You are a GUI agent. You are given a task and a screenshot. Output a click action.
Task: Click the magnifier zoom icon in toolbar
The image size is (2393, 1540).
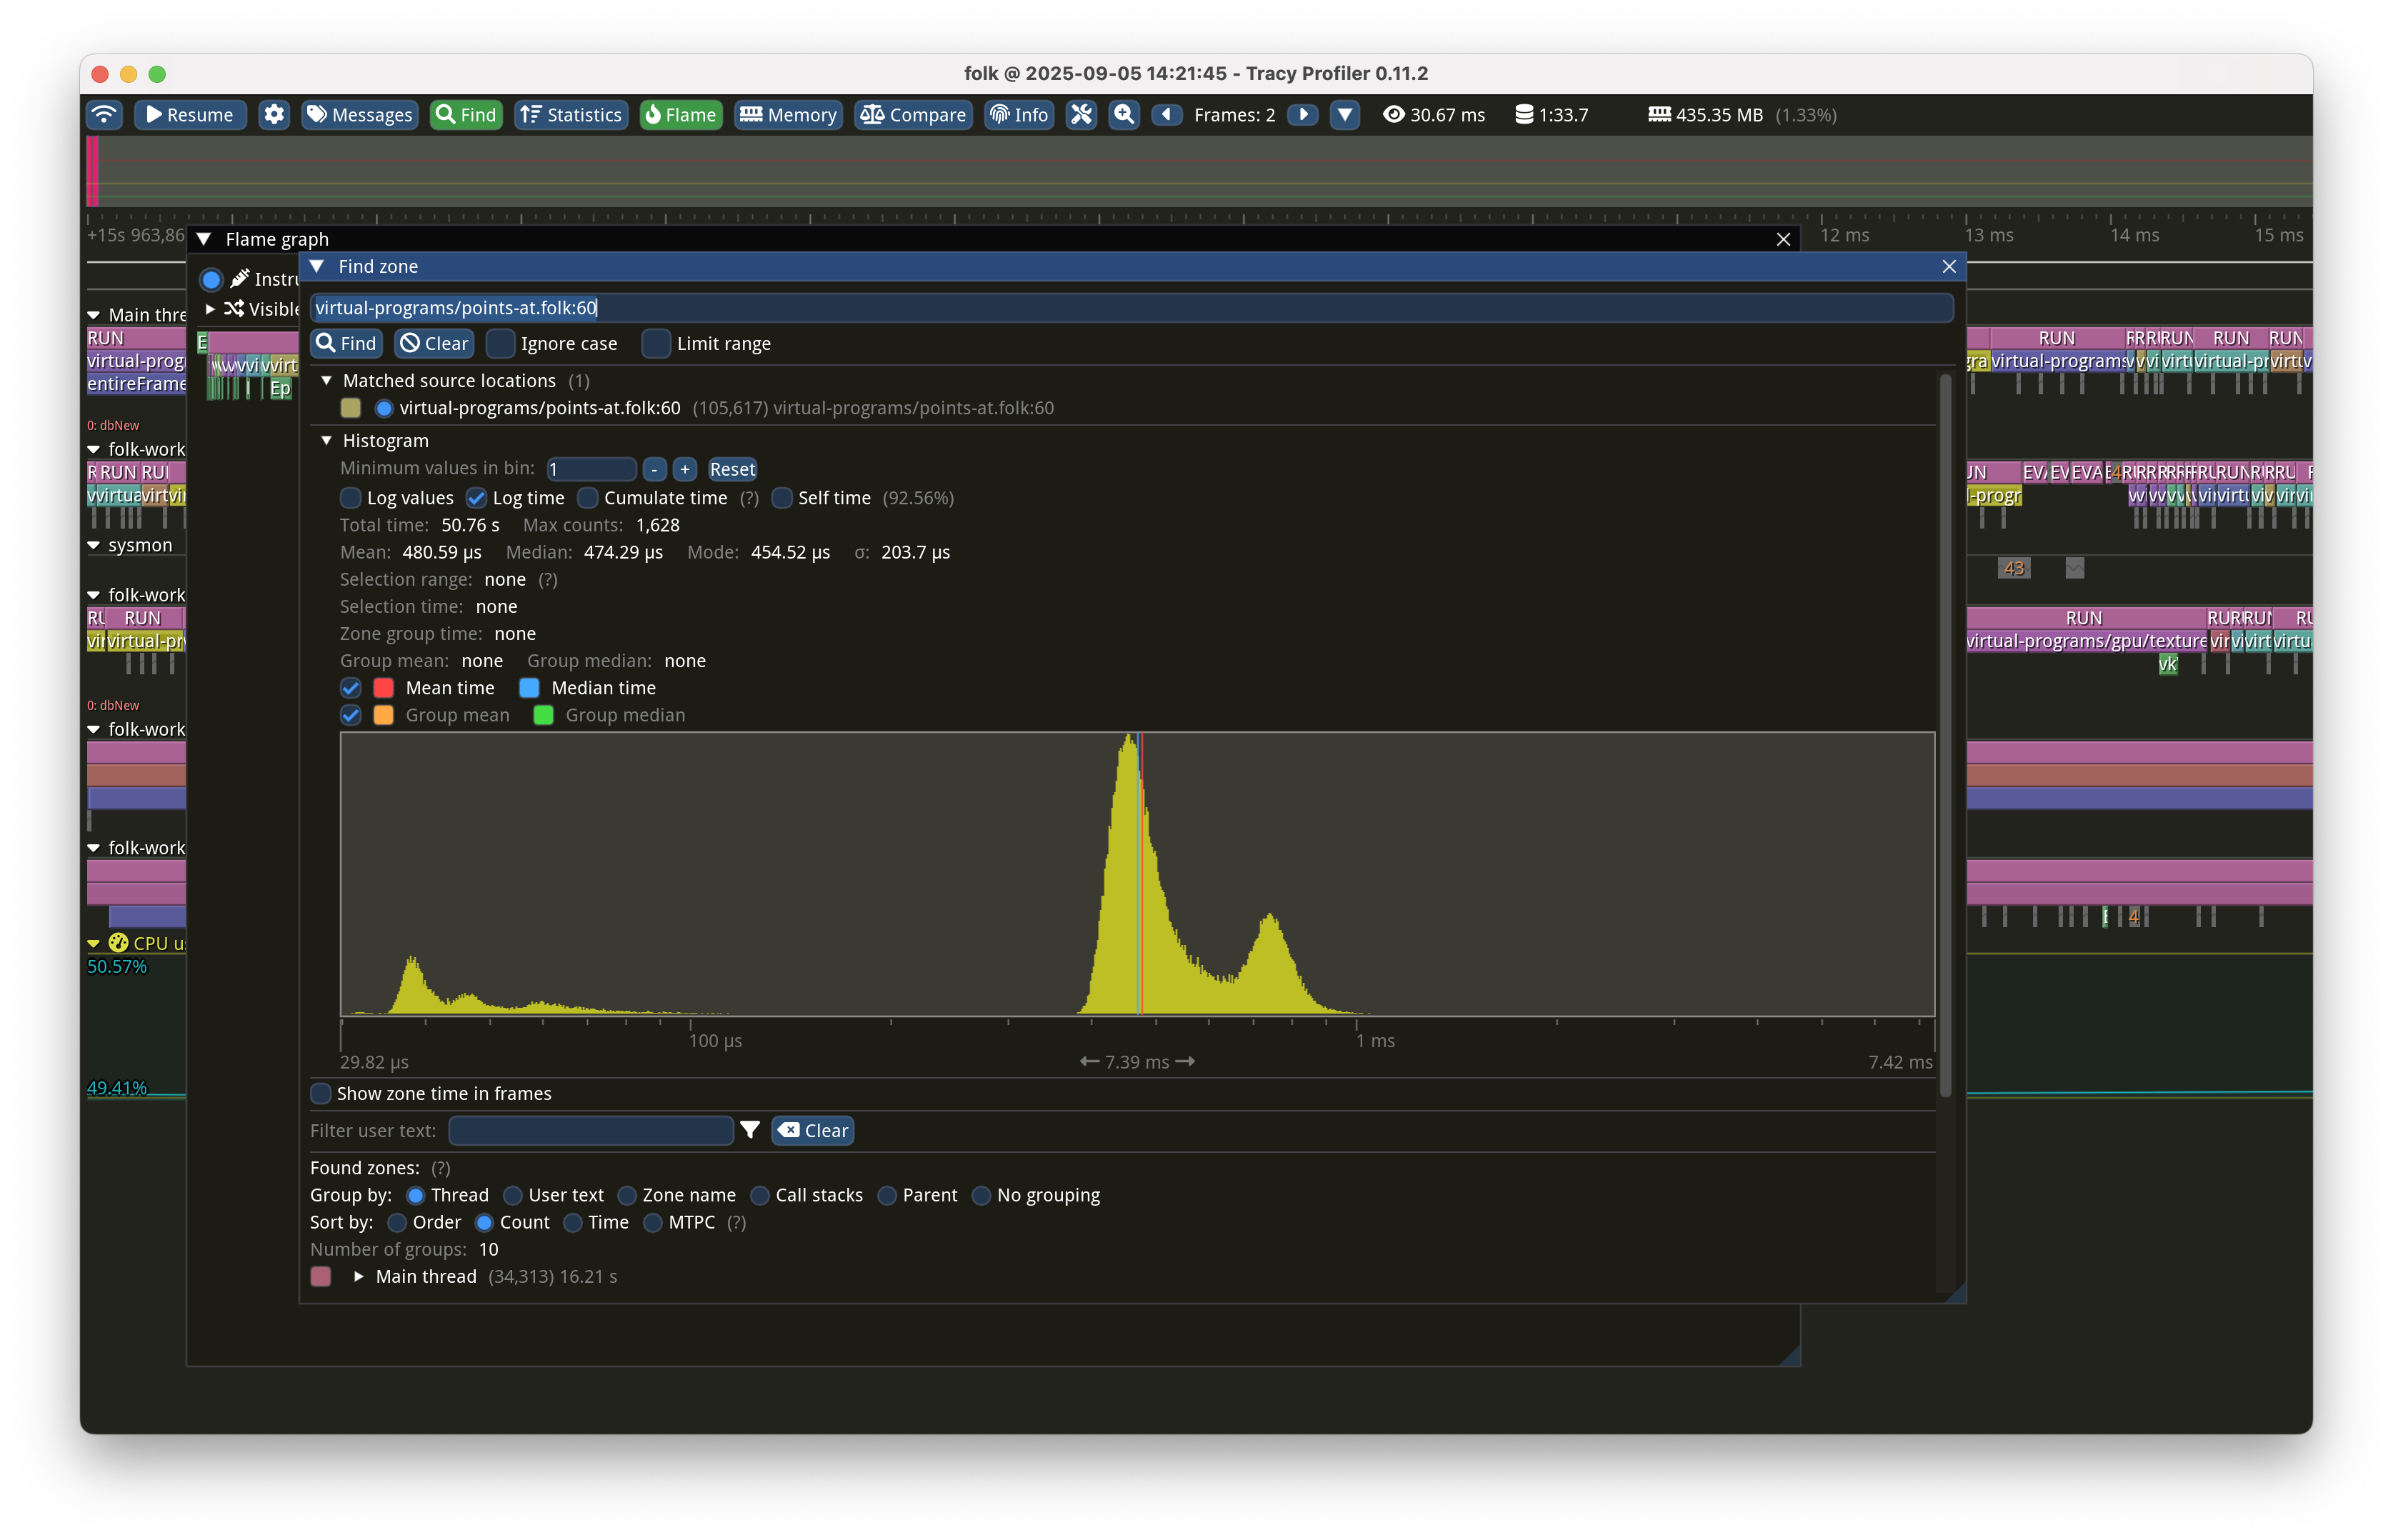tap(1124, 115)
